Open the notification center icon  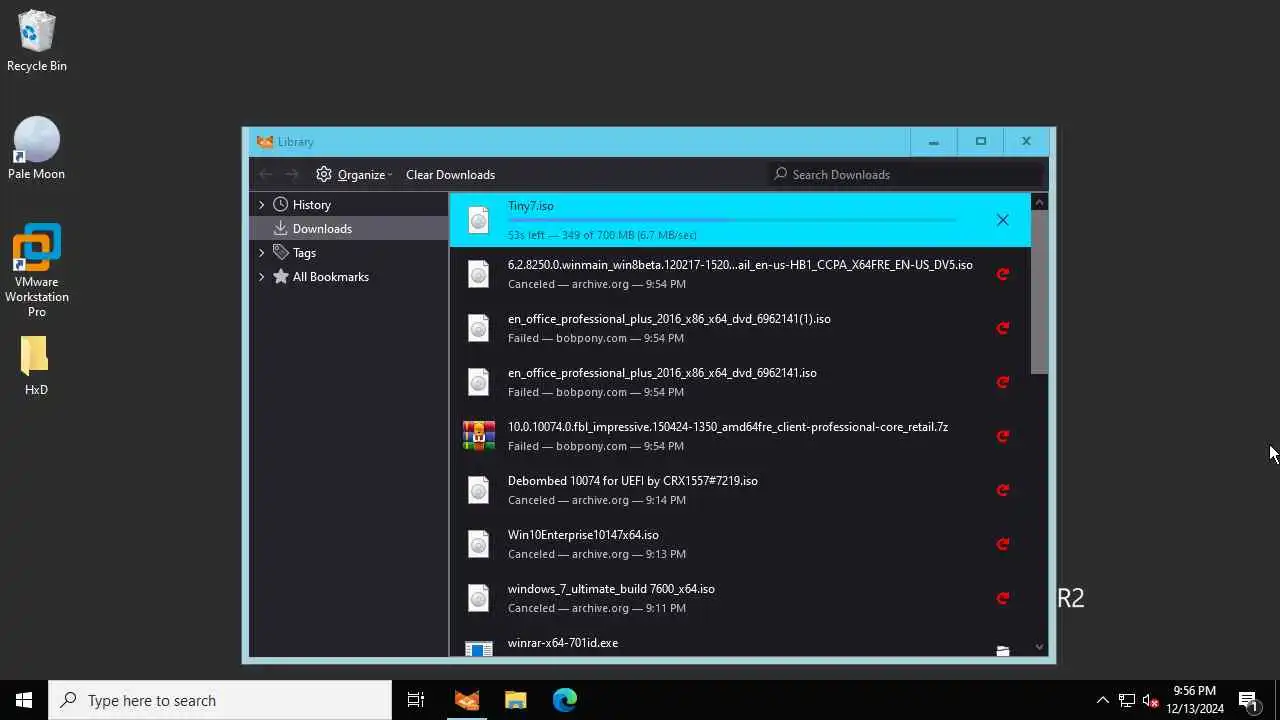click(x=1248, y=700)
